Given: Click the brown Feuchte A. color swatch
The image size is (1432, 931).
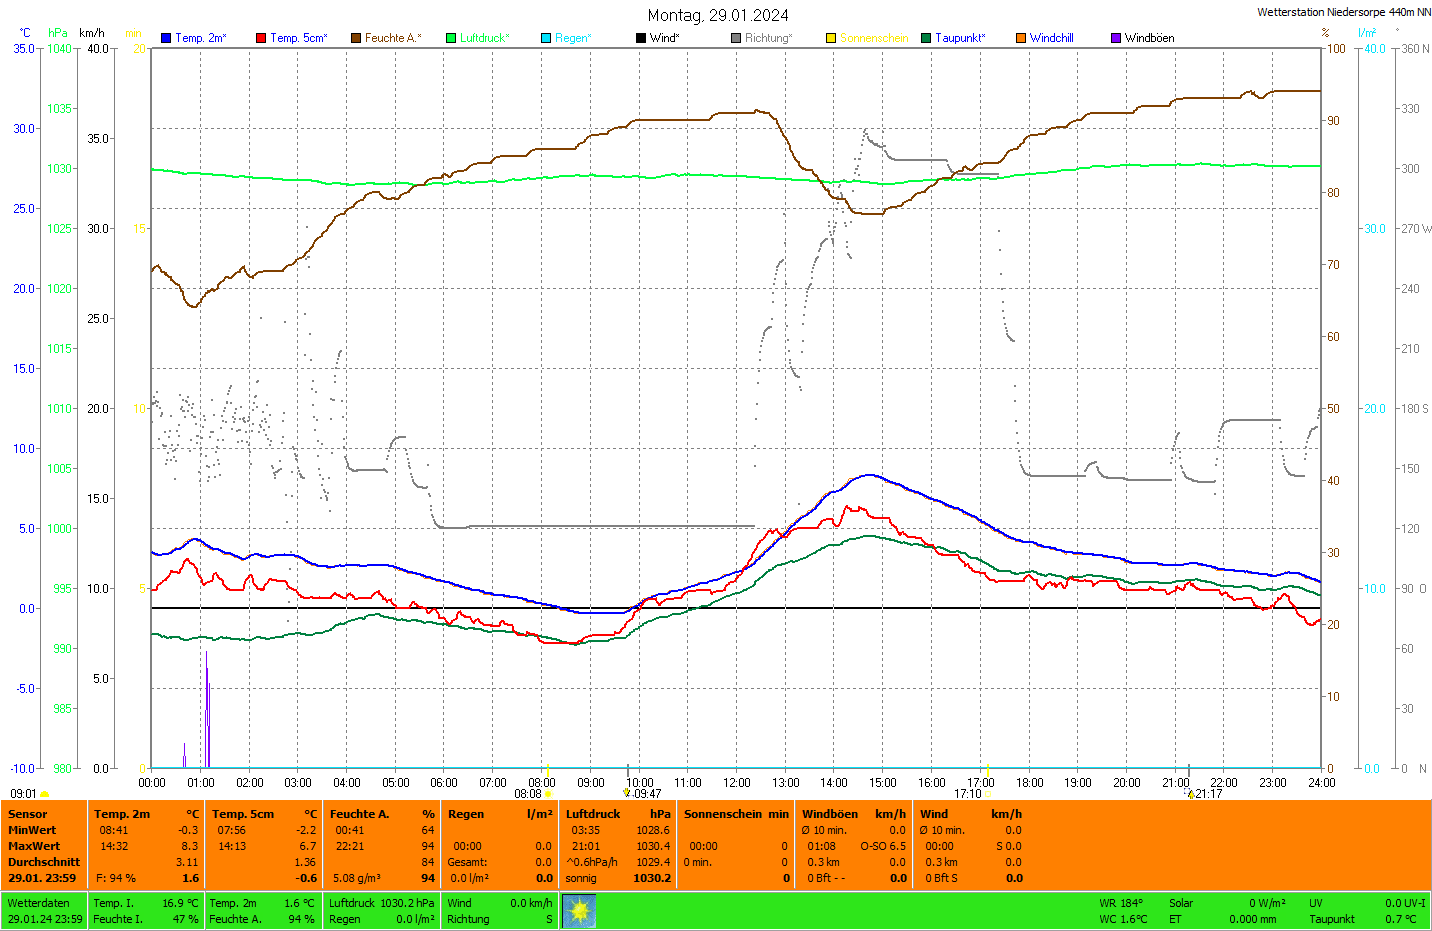Looking at the screenshot, I should click(x=356, y=38).
